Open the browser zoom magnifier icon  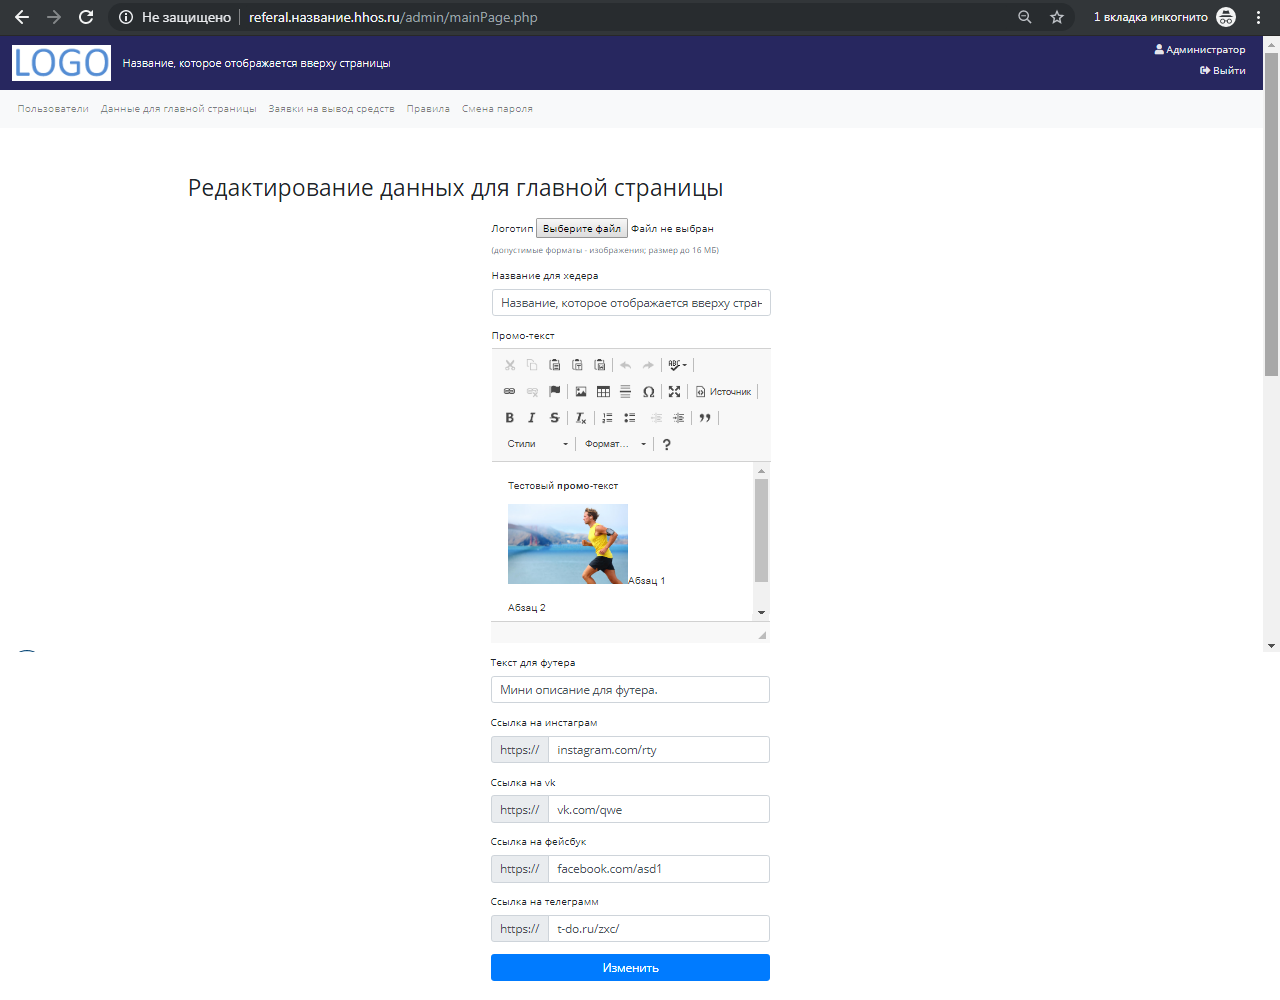click(x=1025, y=17)
